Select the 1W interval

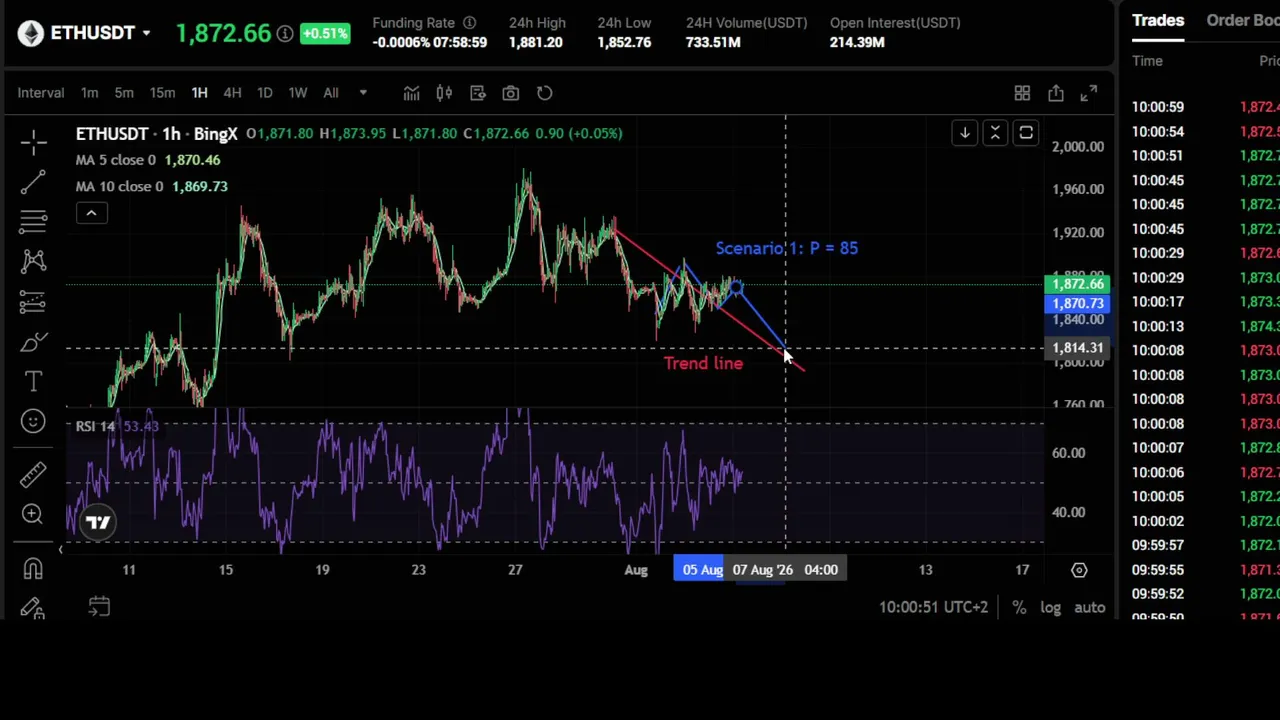pos(298,93)
